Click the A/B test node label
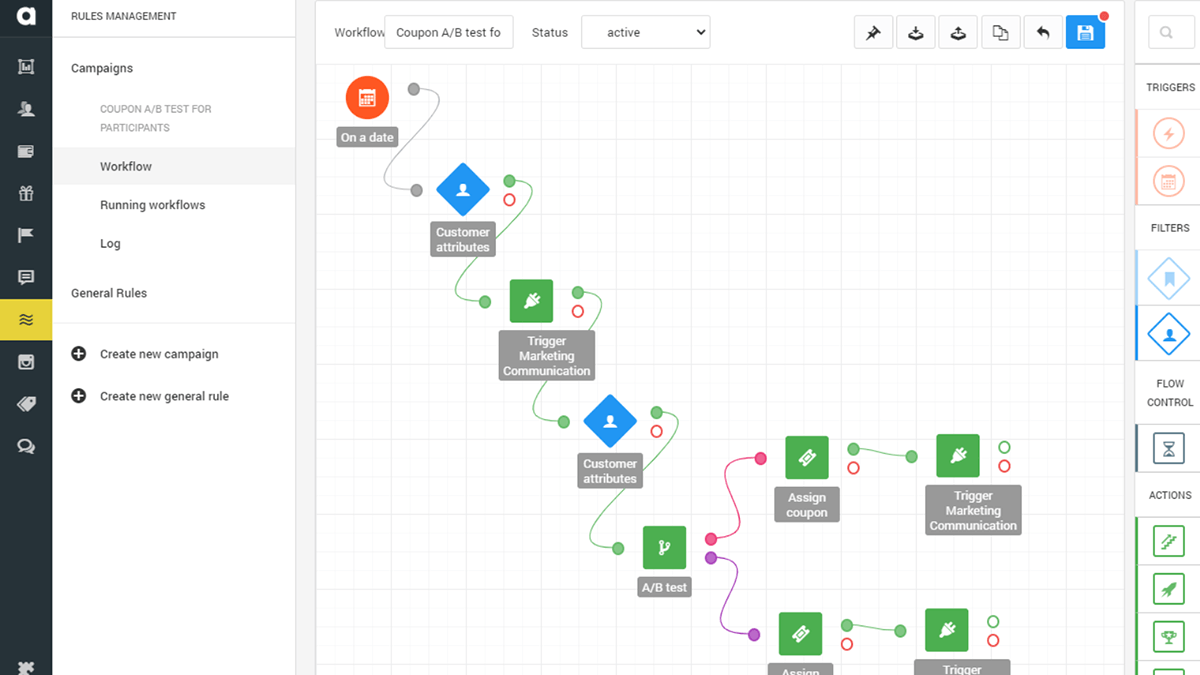 click(664, 587)
